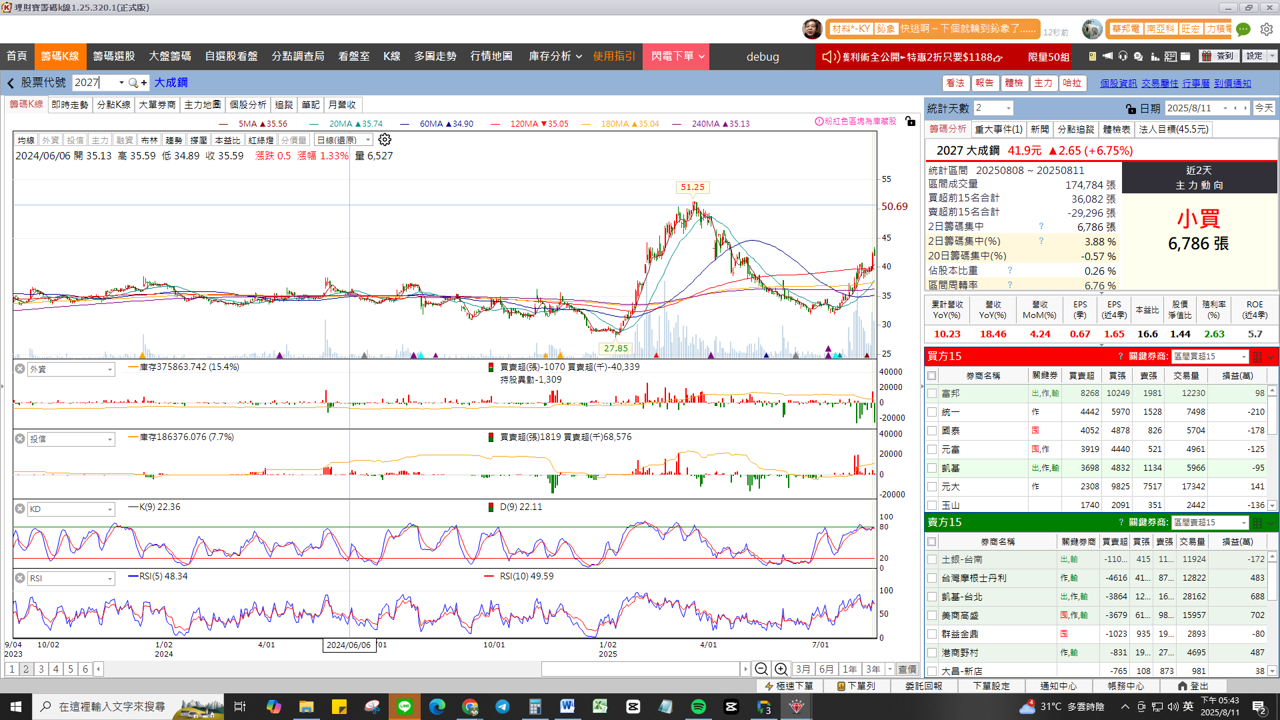
Task: Check the 土銀-台南 row checkbox
Action: (932, 560)
